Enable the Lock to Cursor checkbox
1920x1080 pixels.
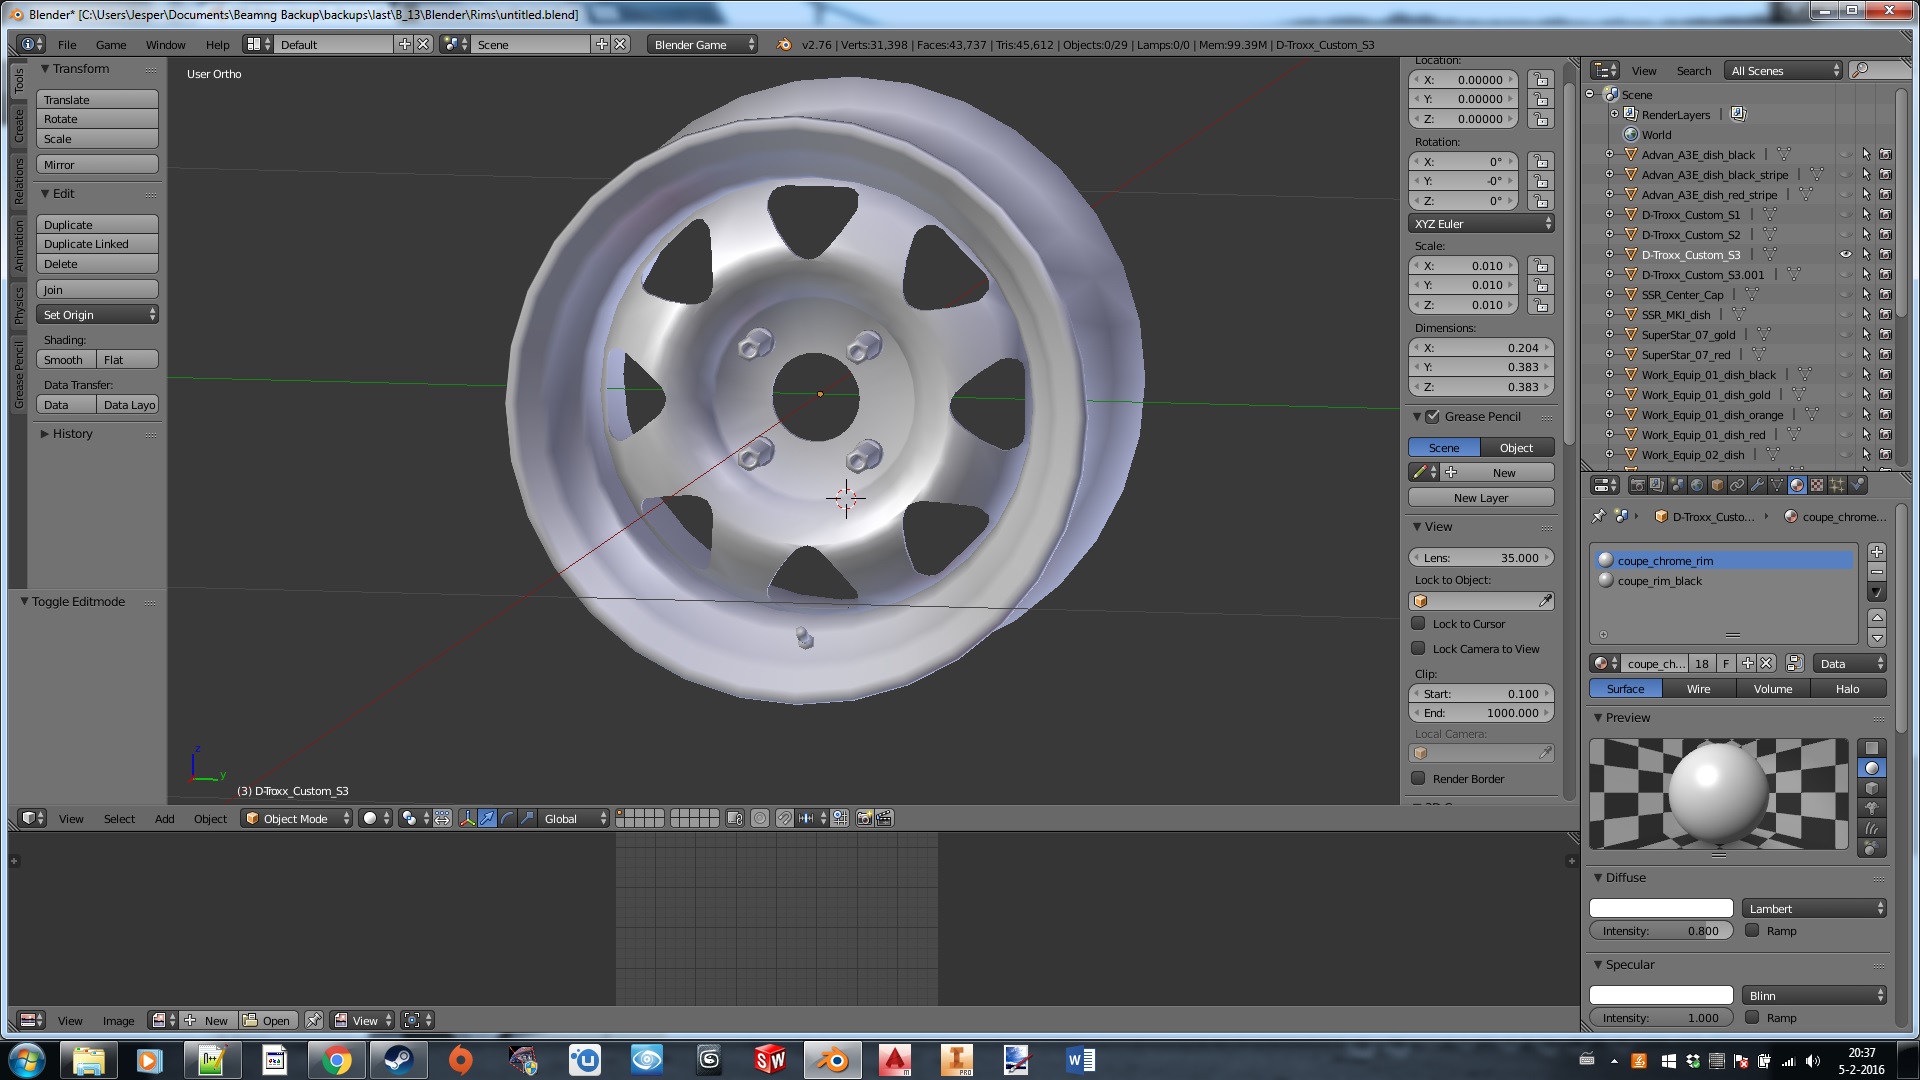[x=1418, y=623]
